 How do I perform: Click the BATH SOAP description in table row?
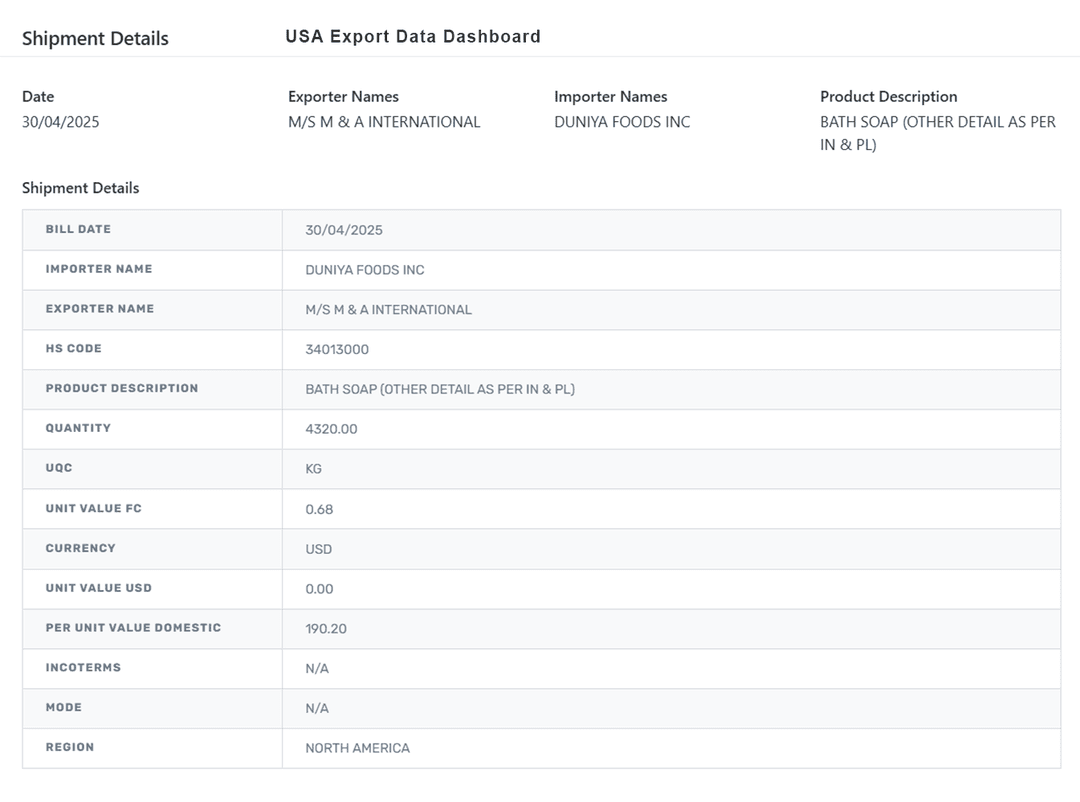point(440,389)
